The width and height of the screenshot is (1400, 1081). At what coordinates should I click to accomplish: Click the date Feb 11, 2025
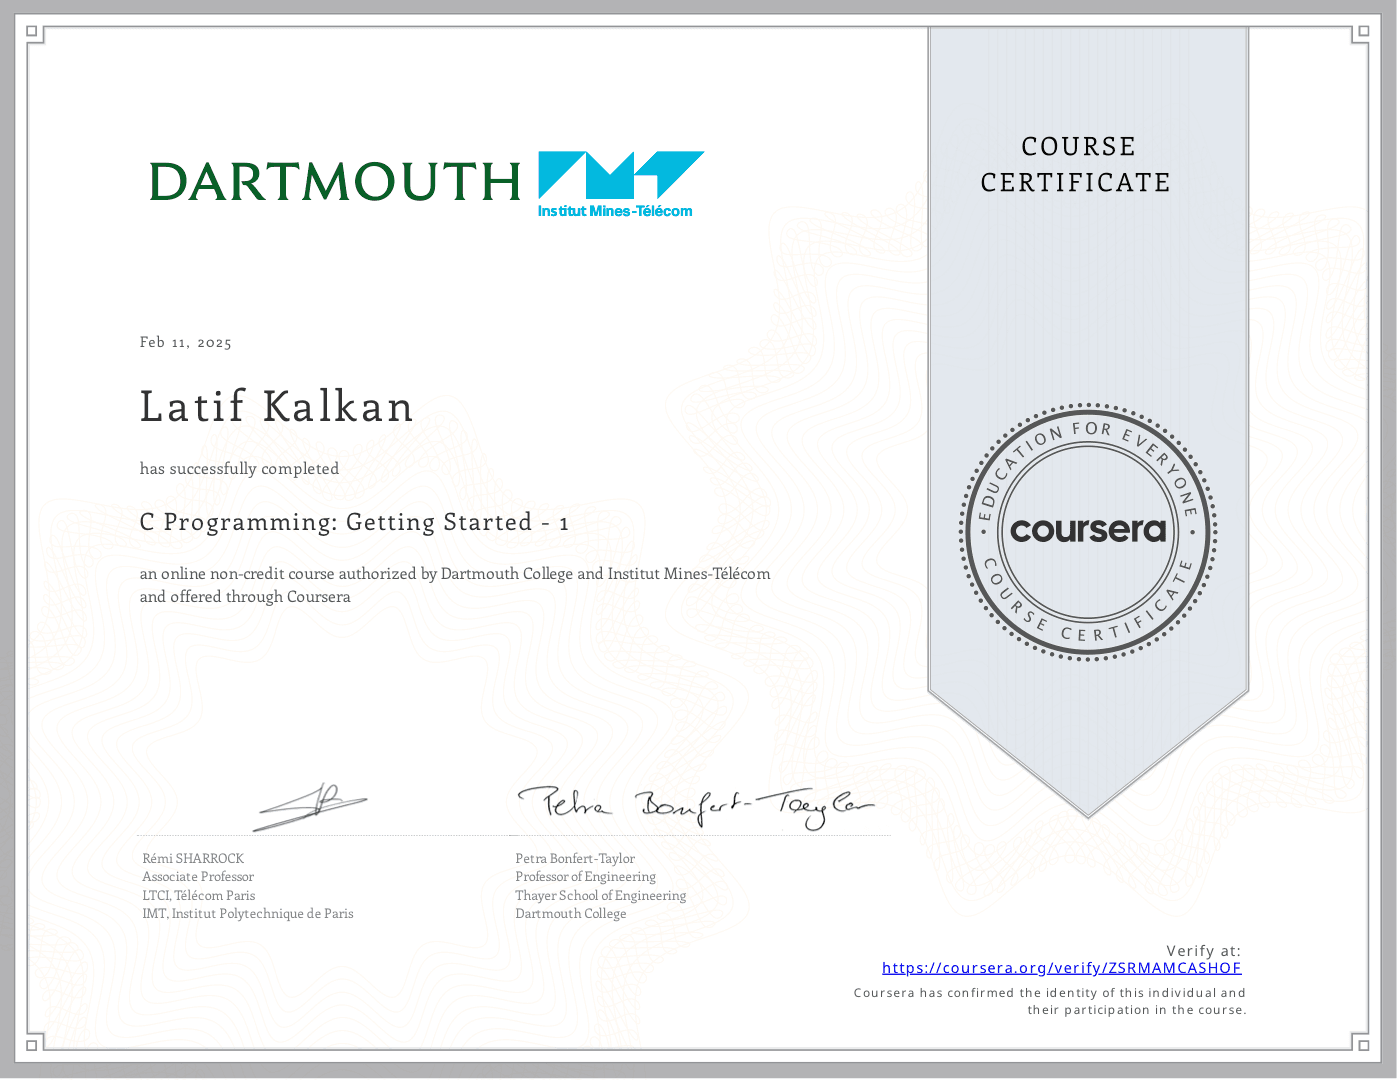click(186, 342)
